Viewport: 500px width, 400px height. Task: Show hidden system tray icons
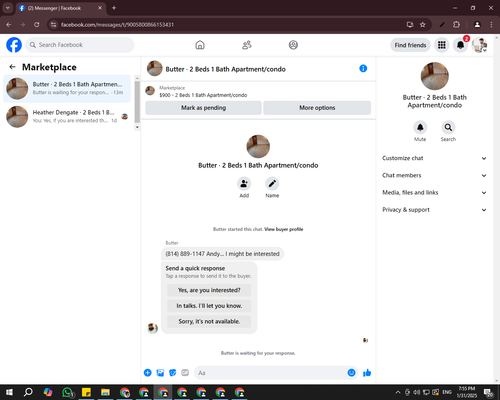pyautogui.click(x=398, y=392)
